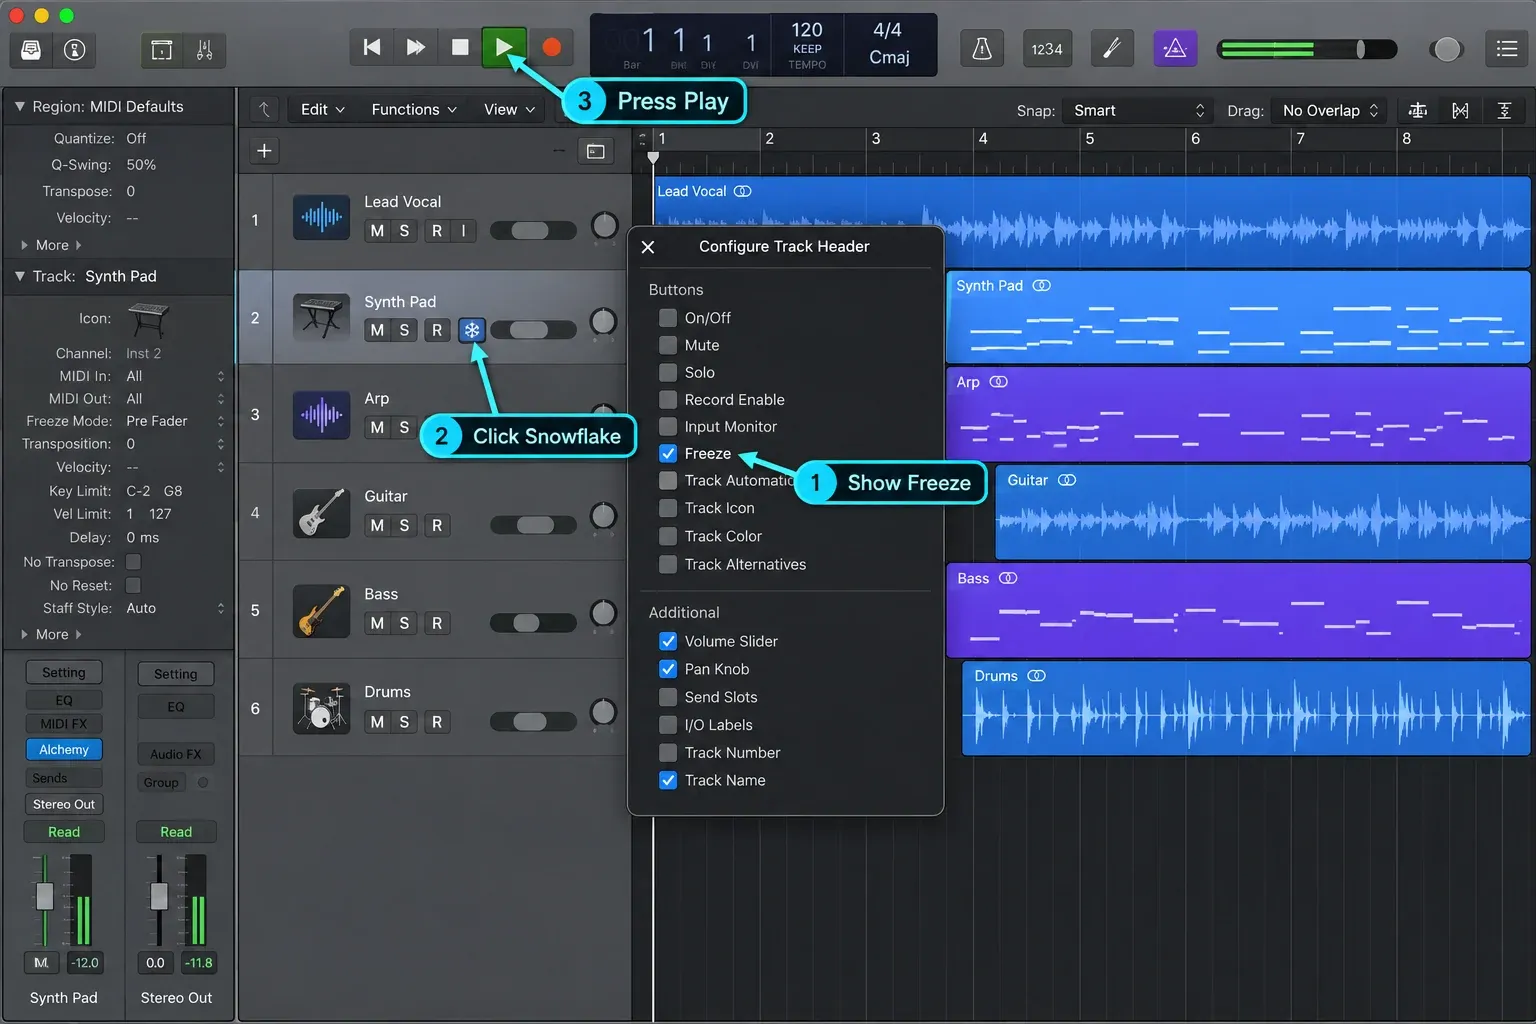Uncheck the Freeze checkbox
Screen dimensions: 1536x1024
pos(668,454)
